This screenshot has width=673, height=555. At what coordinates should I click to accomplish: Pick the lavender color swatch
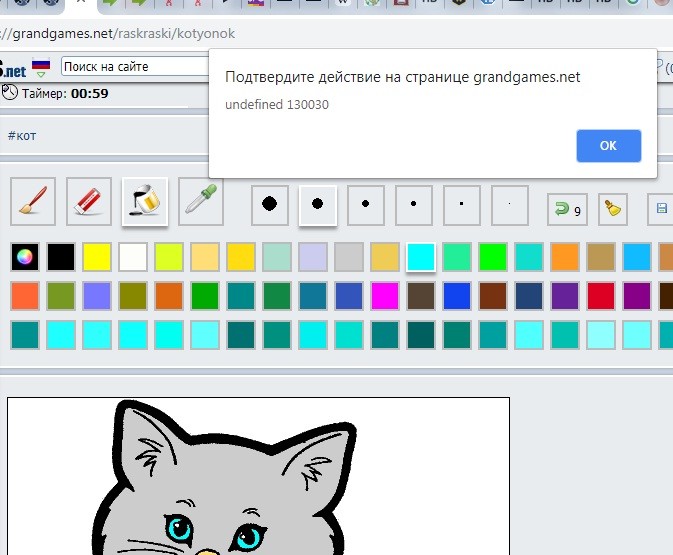(x=313, y=257)
